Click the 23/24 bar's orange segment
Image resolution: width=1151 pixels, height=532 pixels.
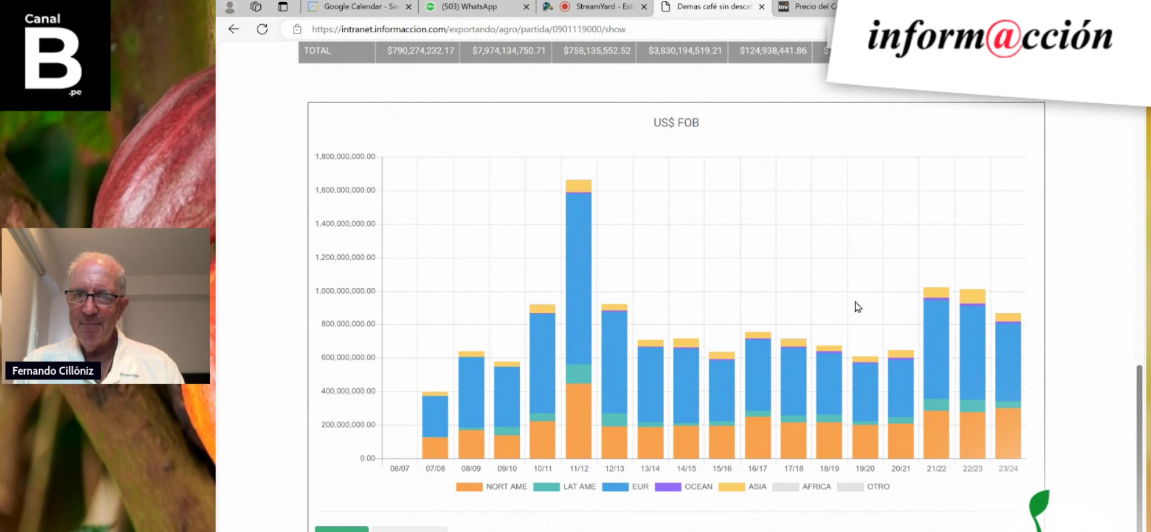1008,433
